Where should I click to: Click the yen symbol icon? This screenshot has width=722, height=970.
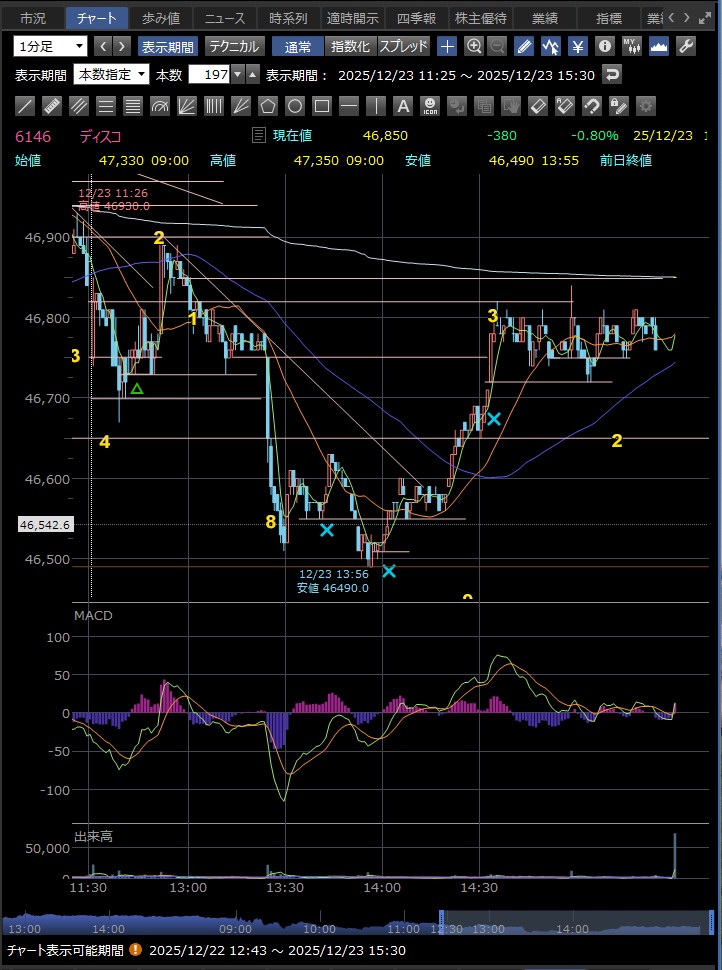578,46
